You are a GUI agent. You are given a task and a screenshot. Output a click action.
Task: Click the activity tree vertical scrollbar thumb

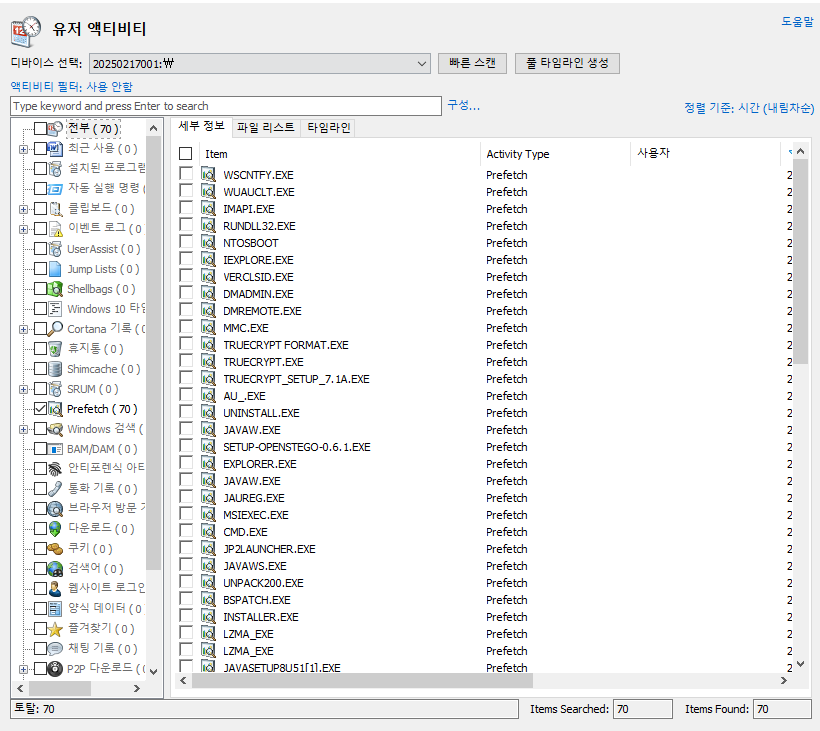pos(153,353)
